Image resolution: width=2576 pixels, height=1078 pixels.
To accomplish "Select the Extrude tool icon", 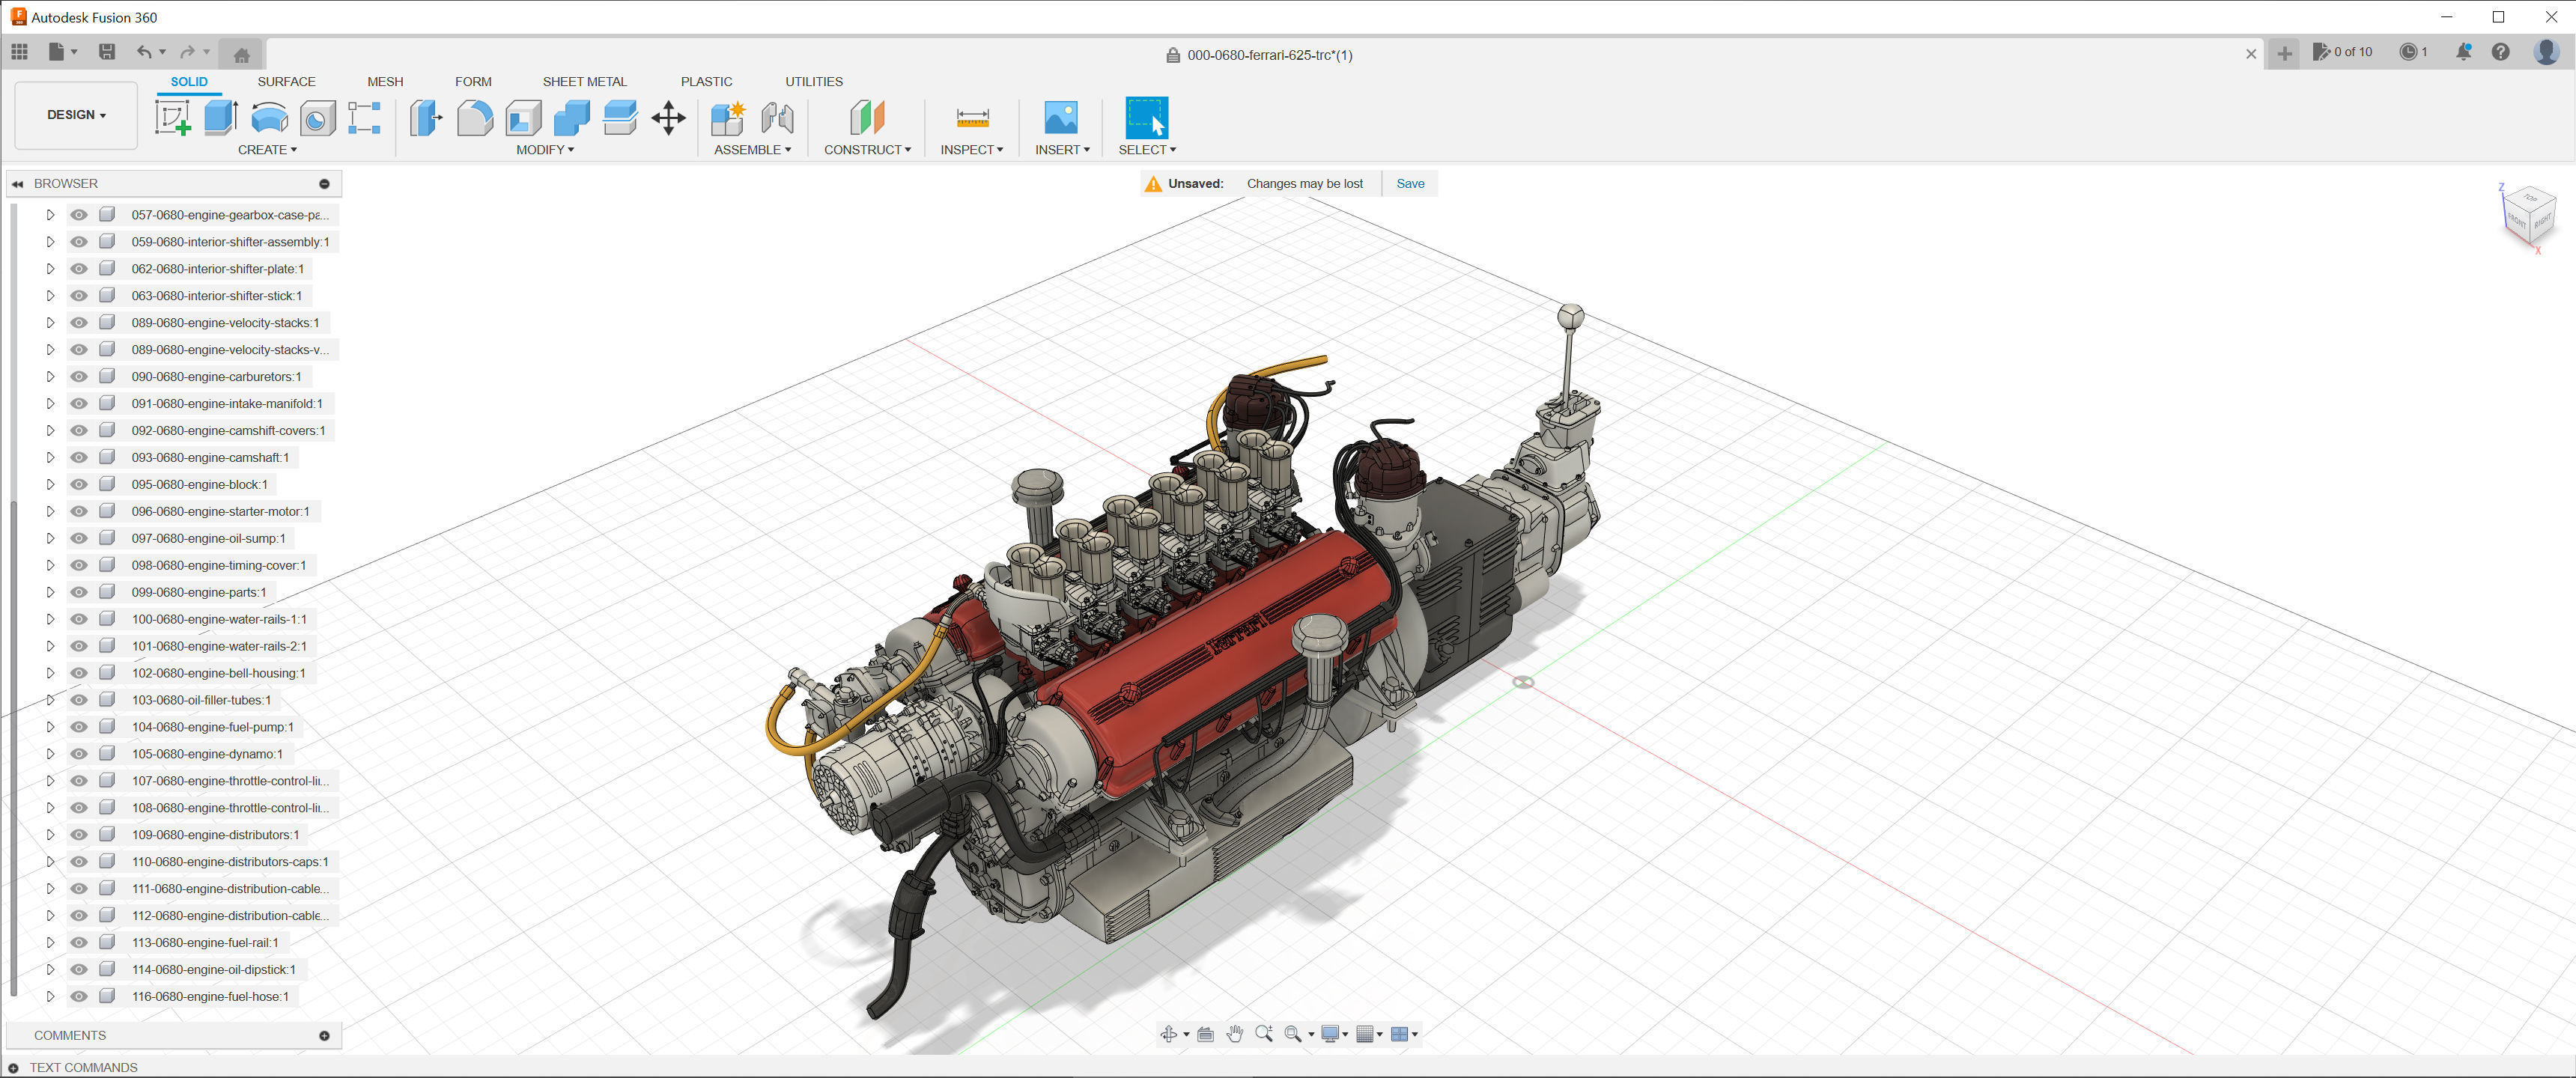I will tap(220, 118).
